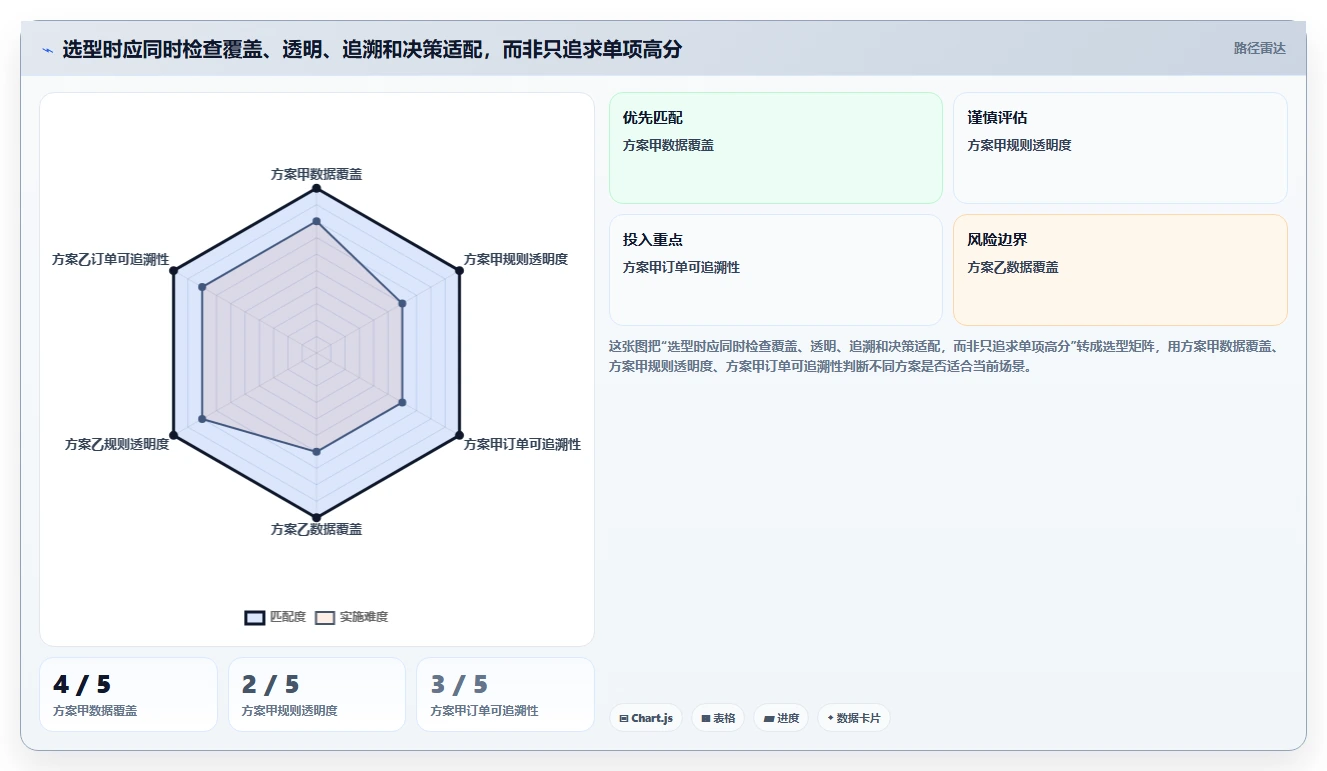Click outer radar point at 方案乙订单可追溯性 vertex

(174, 270)
